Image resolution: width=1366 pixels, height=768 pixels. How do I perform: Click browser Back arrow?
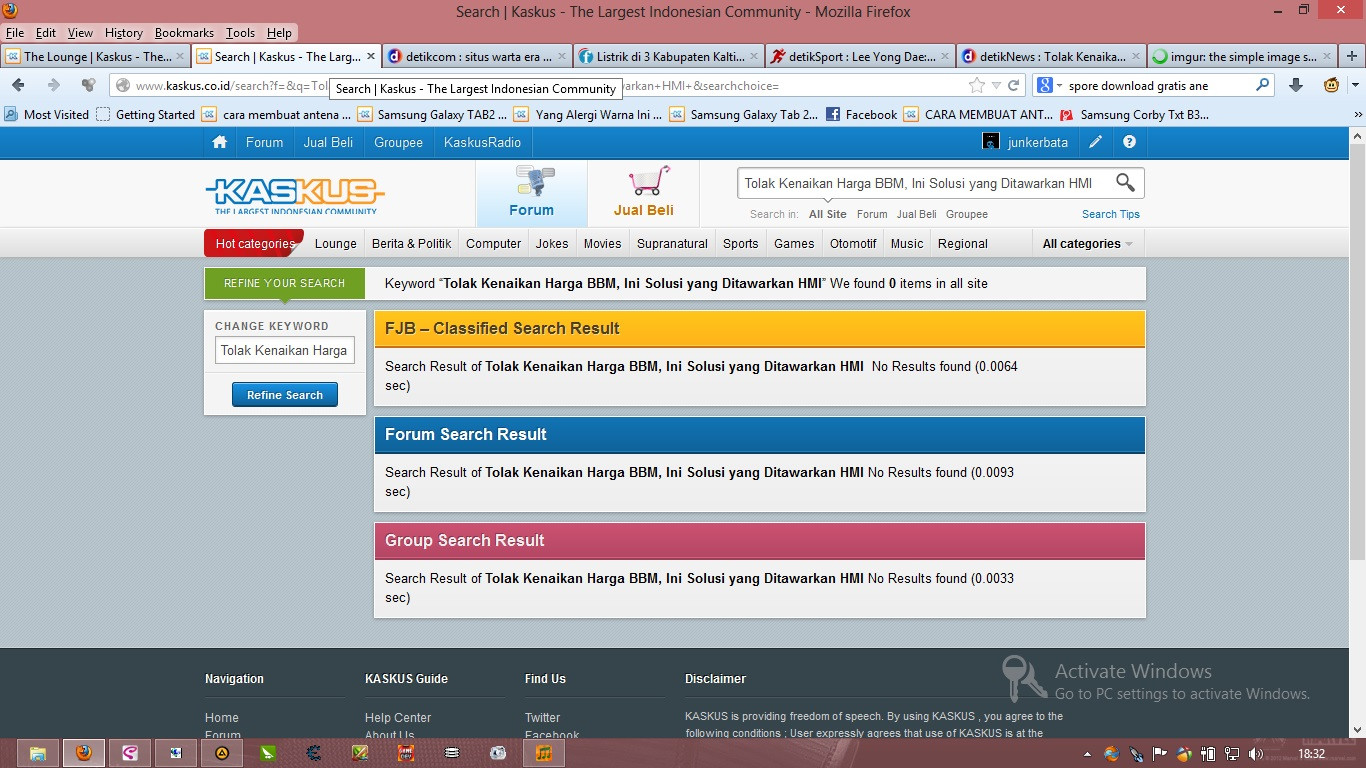coord(18,86)
